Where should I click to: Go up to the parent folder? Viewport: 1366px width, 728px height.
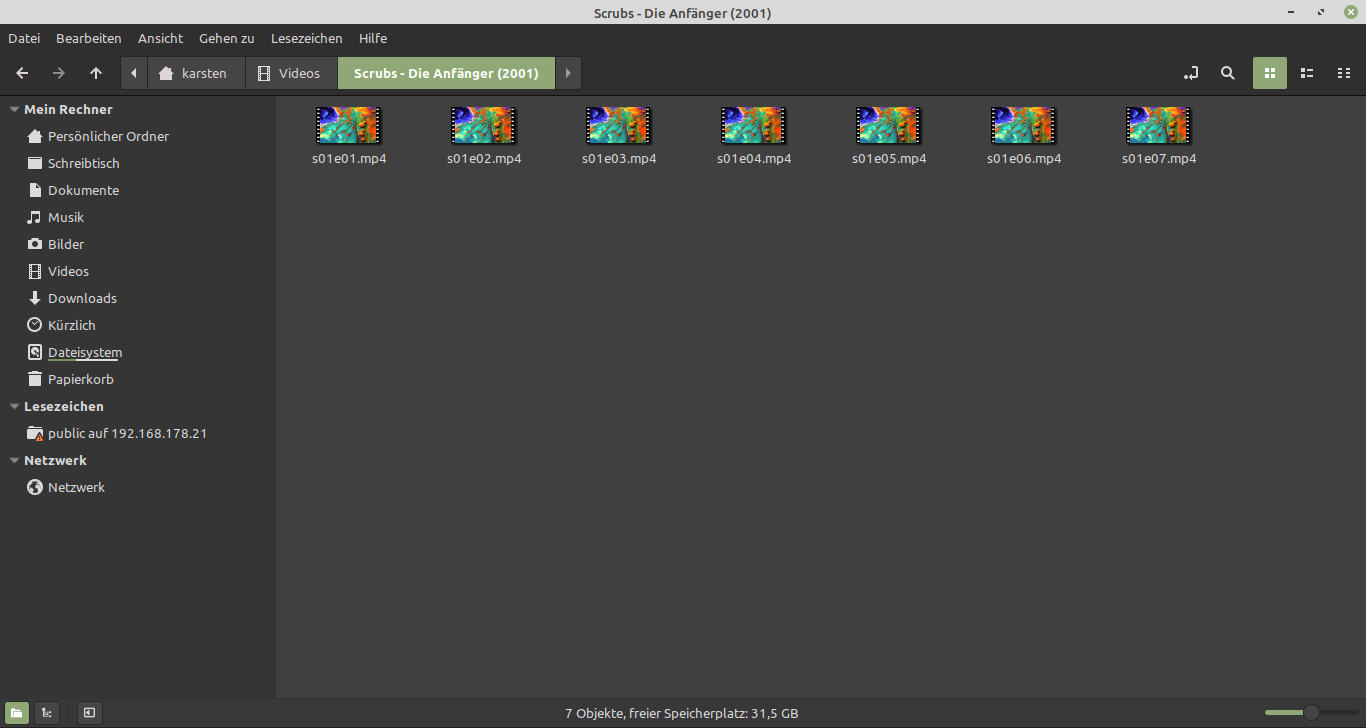pyautogui.click(x=96, y=73)
